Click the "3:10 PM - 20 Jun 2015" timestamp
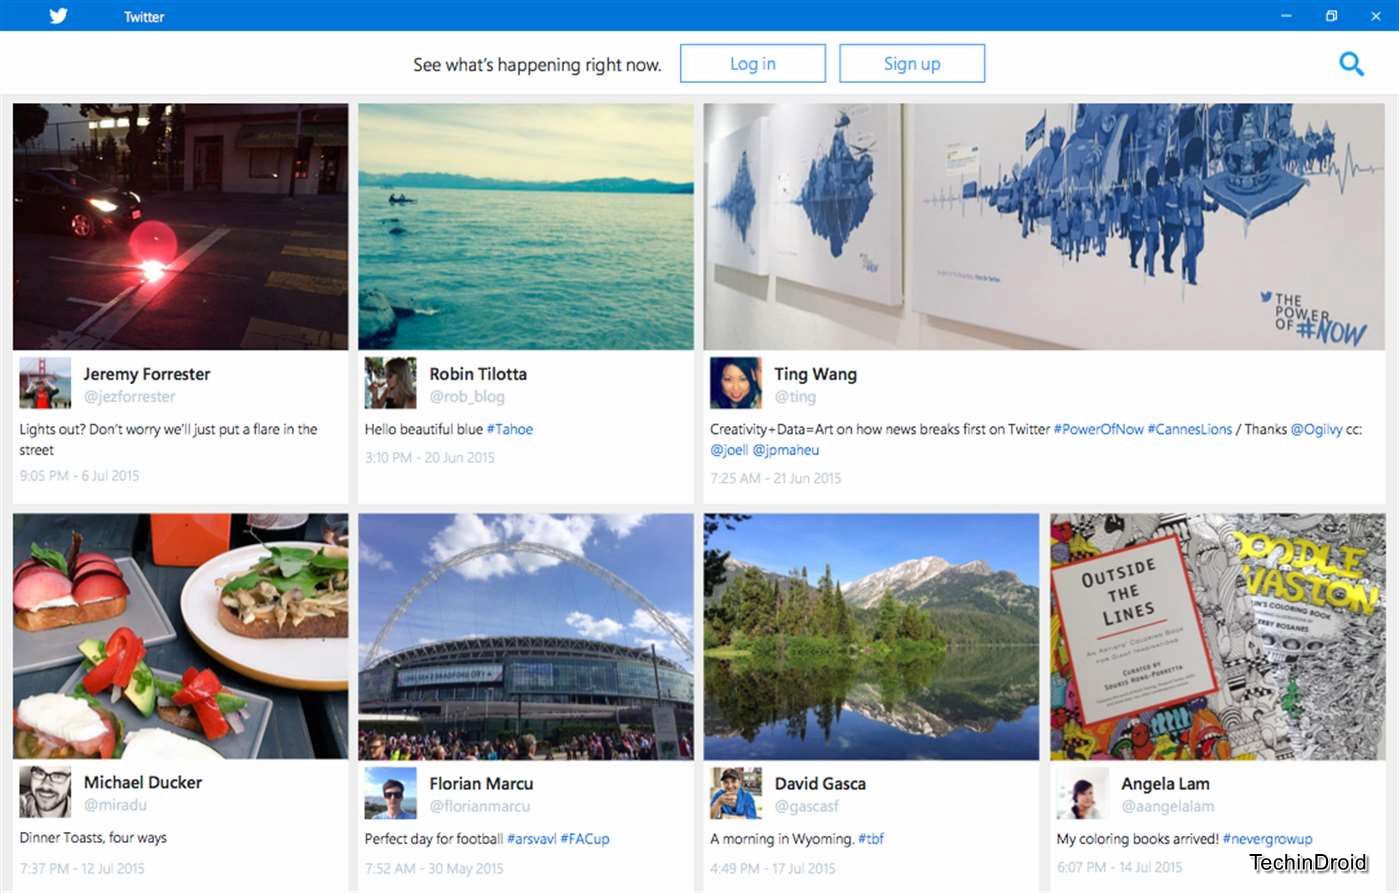The width and height of the screenshot is (1399, 893). [429, 457]
